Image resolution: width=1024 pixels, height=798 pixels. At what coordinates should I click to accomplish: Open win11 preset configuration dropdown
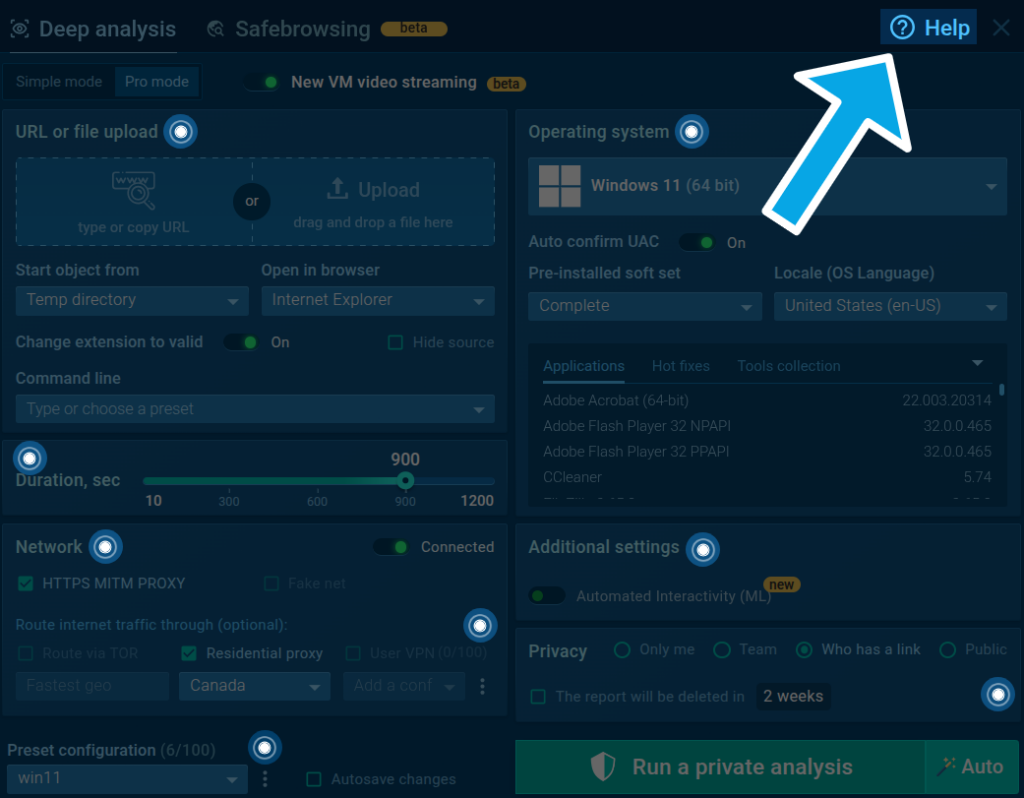tap(127, 778)
